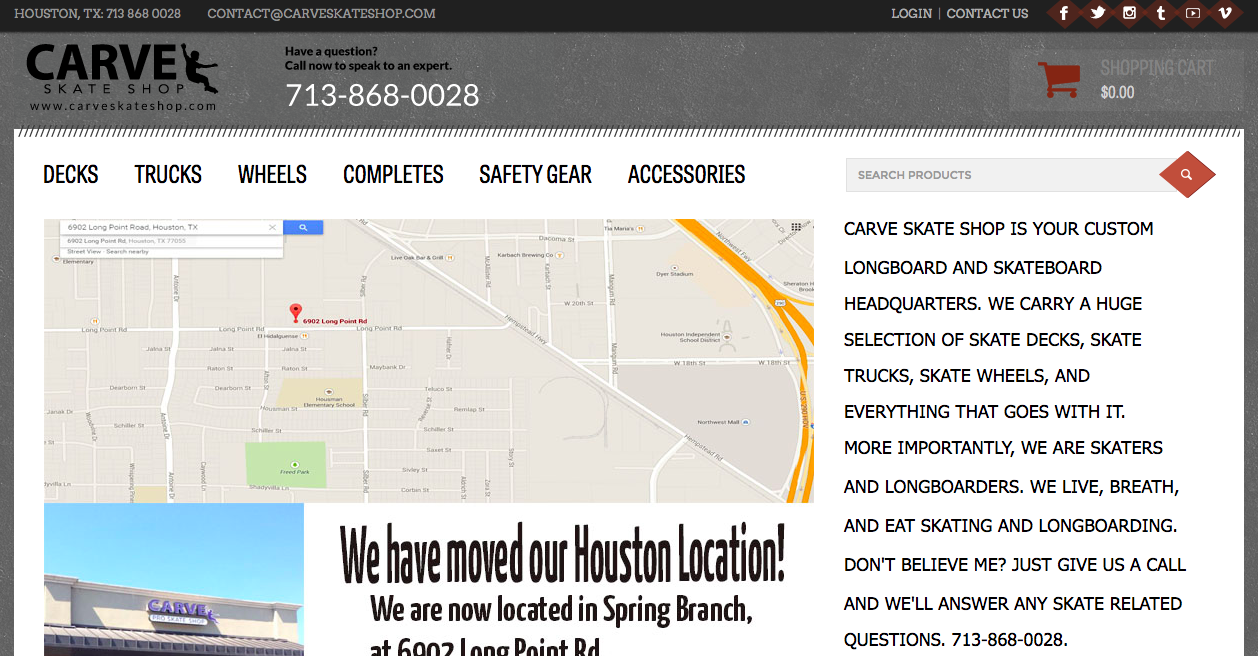Click the red search magnifier button
Screen dimensions: 1258x656
pos(1187,175)
